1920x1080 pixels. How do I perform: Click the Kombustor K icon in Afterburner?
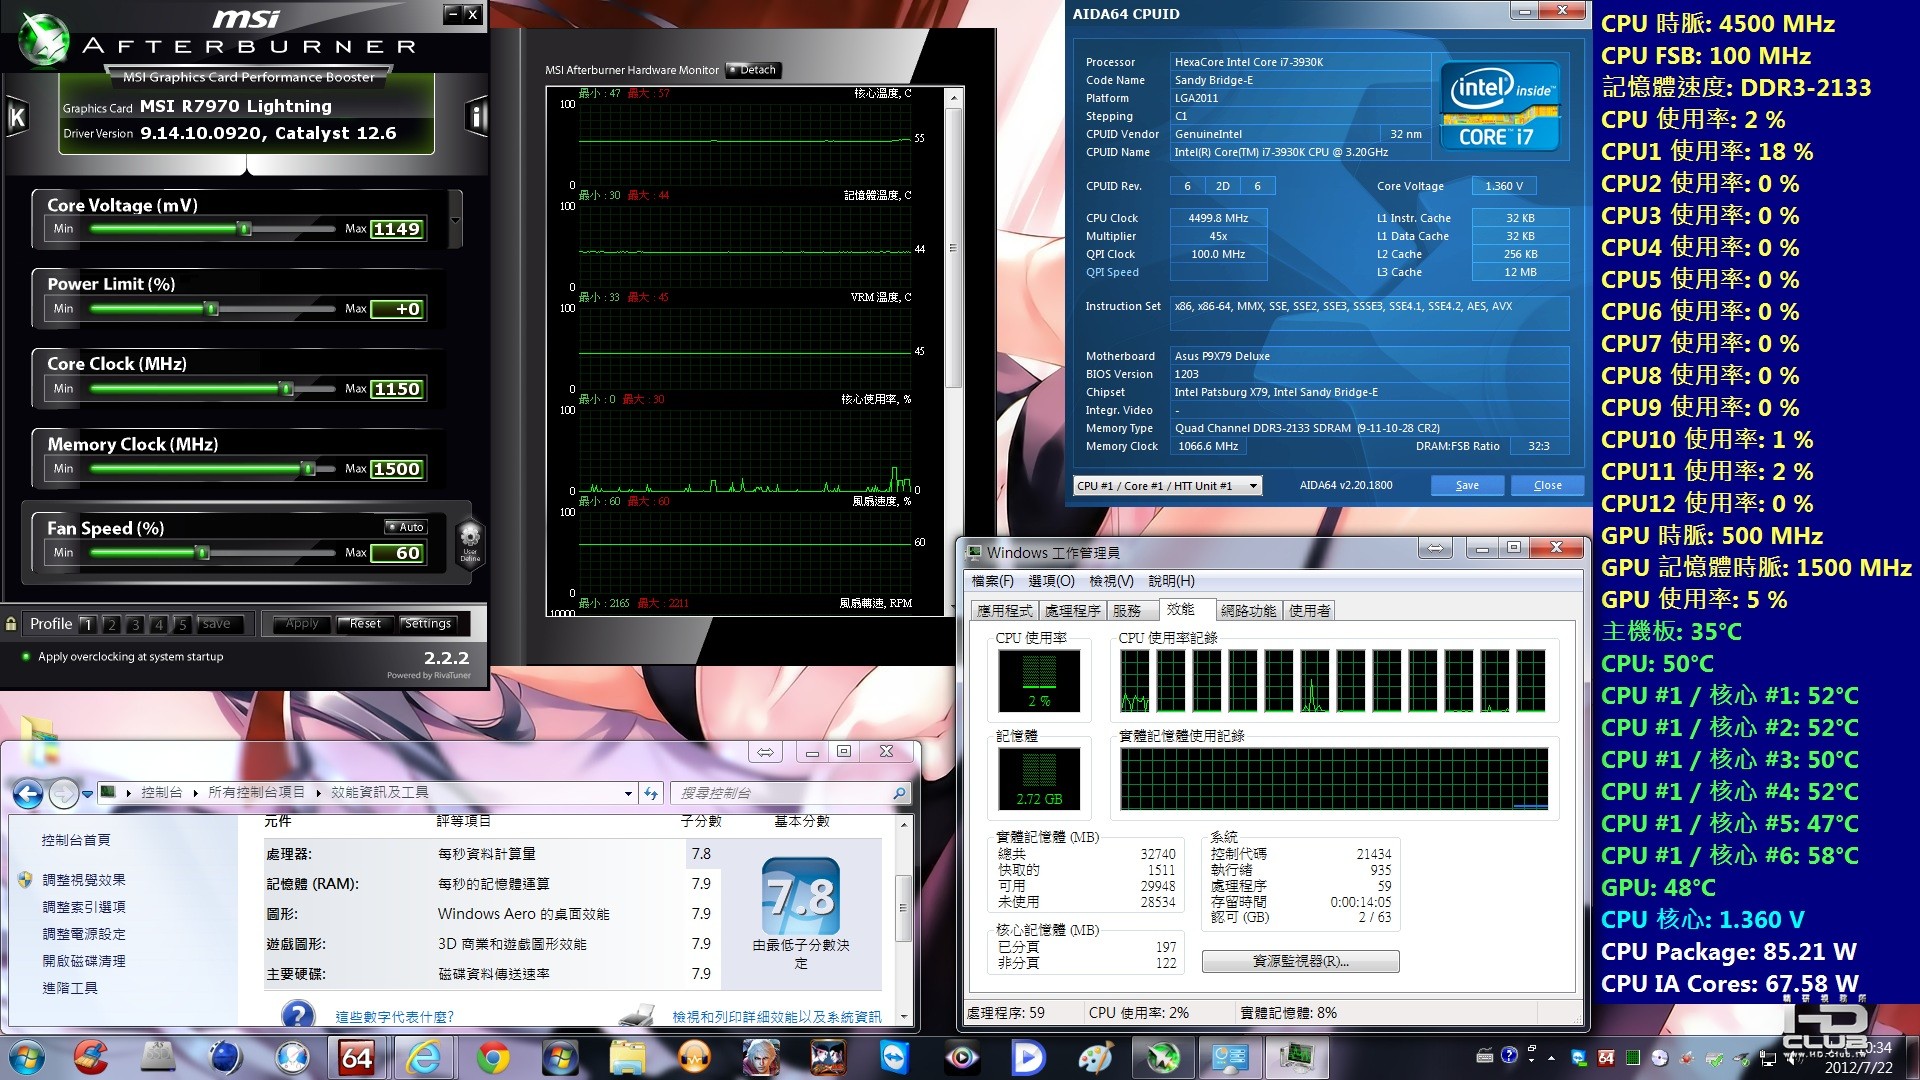16,117
